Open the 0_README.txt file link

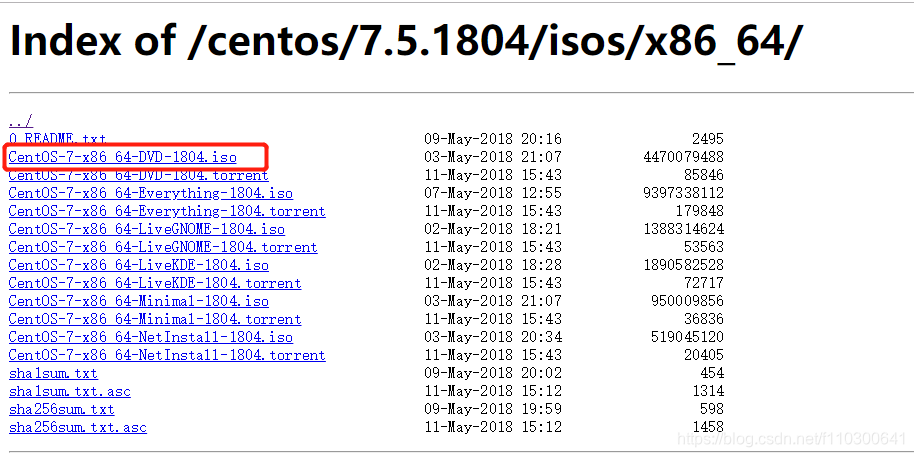tap(57, 139)
